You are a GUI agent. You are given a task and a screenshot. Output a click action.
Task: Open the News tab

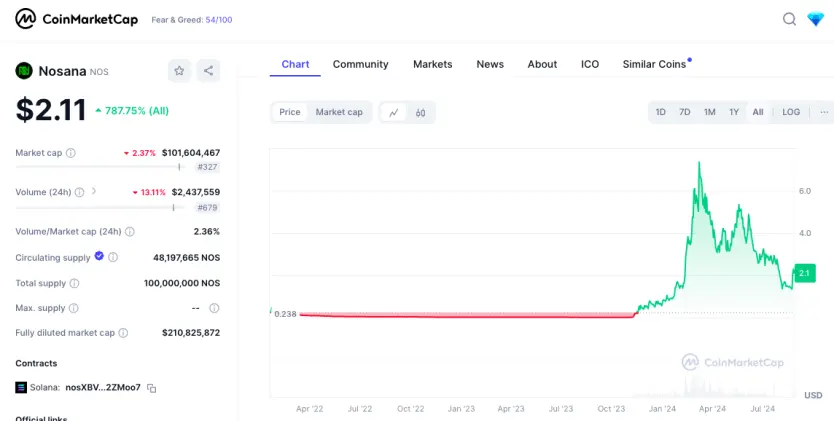coord(490,64)
